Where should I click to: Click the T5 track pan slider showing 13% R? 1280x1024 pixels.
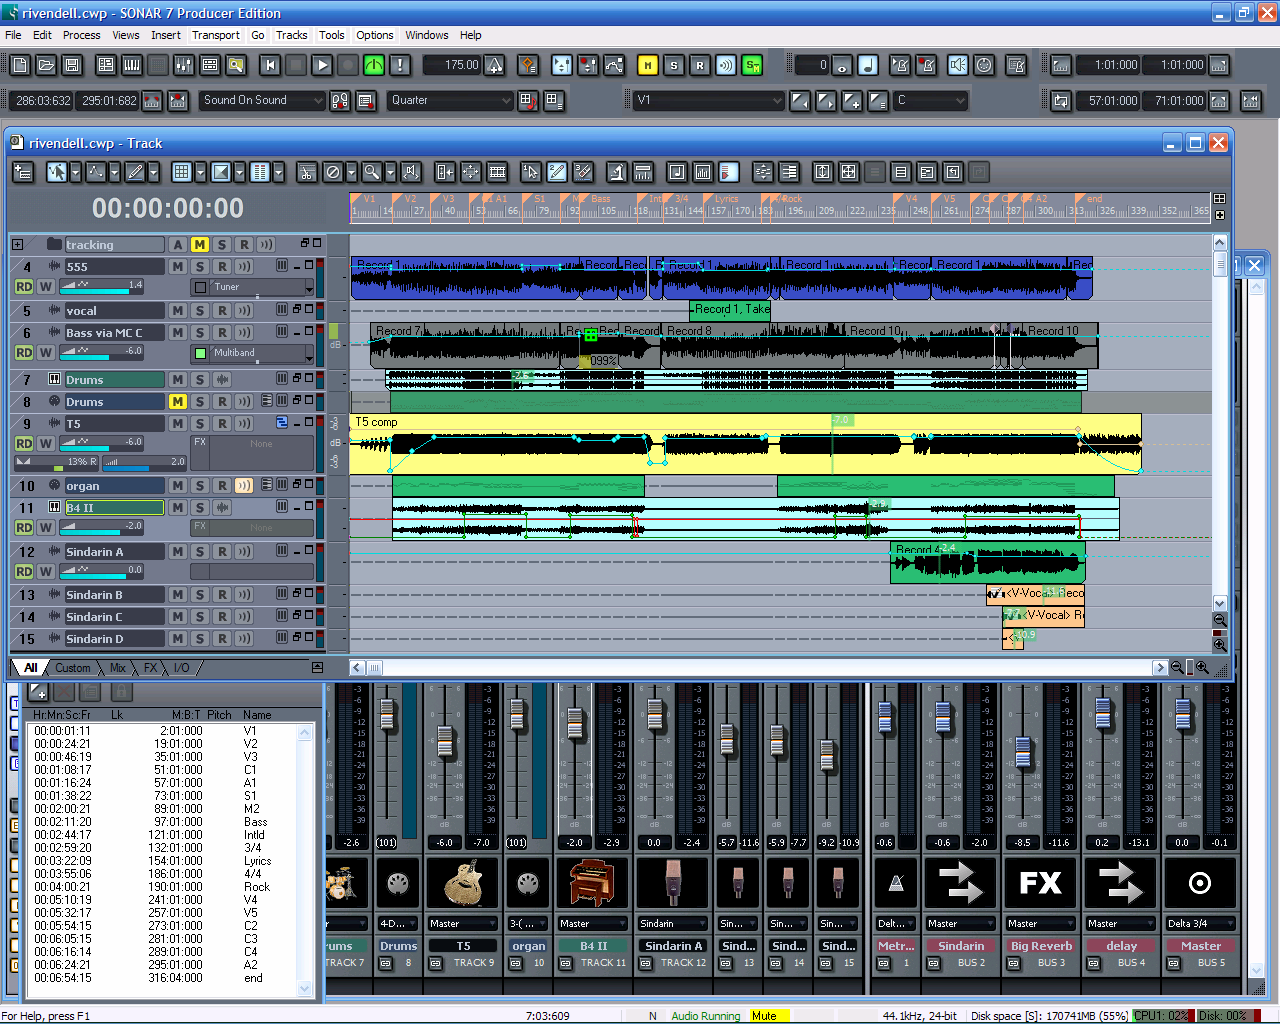point(55,462)
